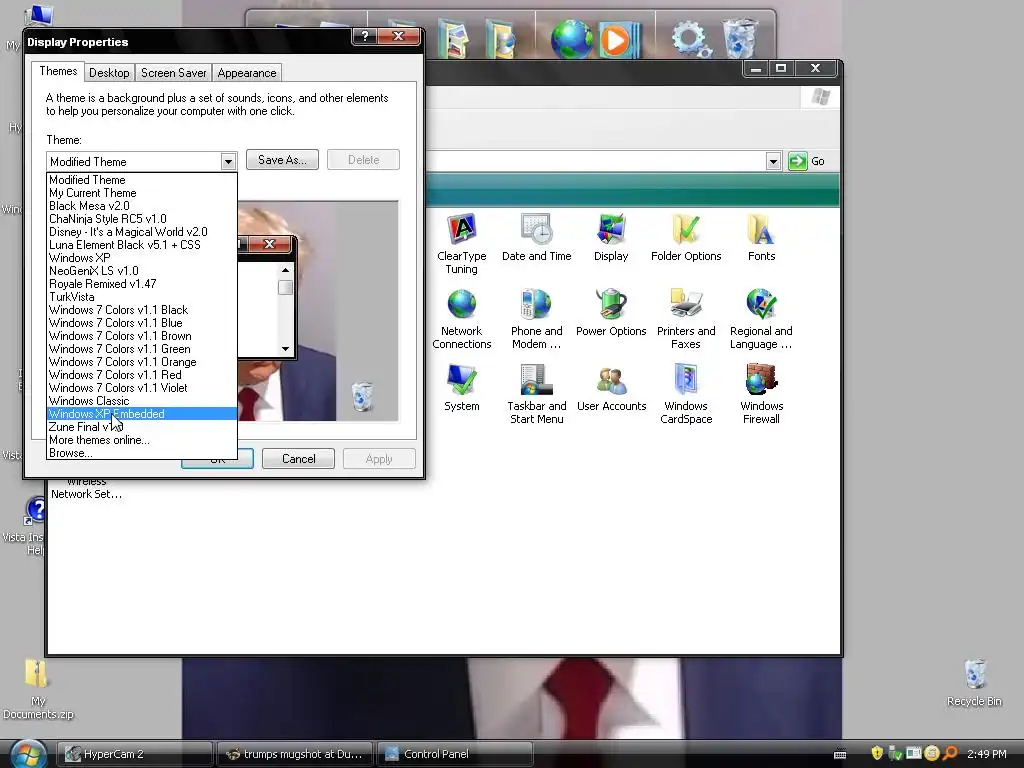Choose Windows 7 Colors v1.1 Orange
The width and height of the screenshot is (1024, 768).
142,362
